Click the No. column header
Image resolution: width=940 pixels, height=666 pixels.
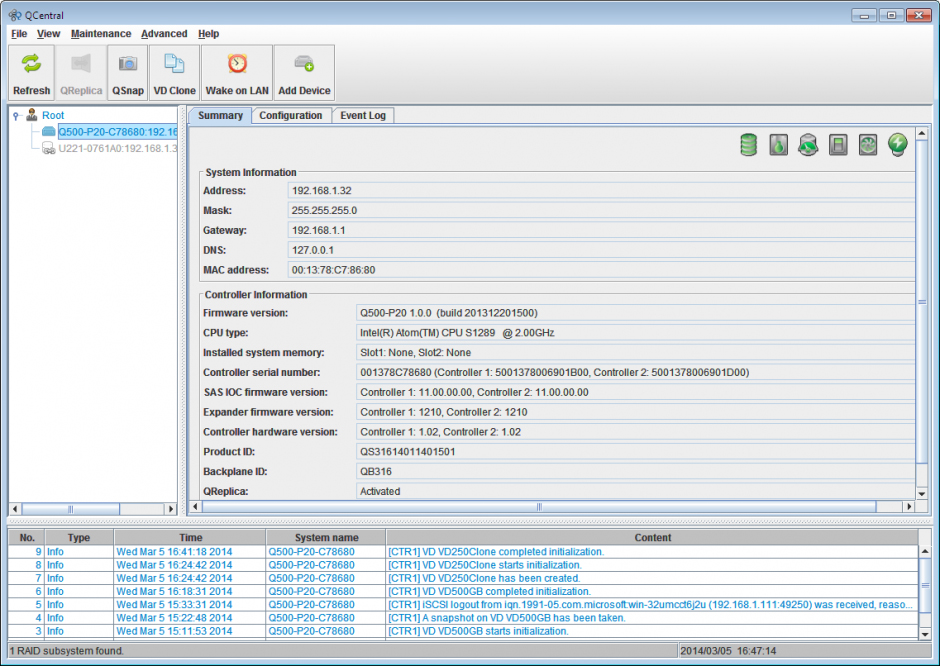(x=27, y=538)
